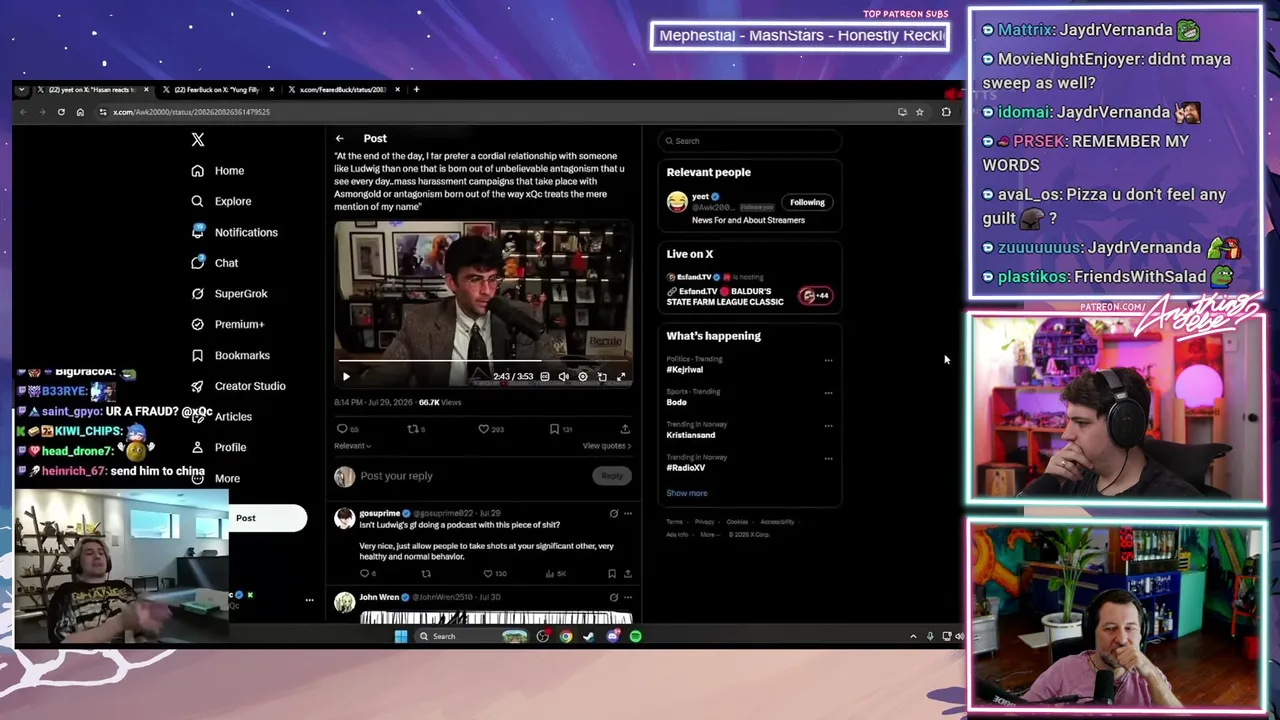
Task: Mute the video audio
Action: coord(564,377)
